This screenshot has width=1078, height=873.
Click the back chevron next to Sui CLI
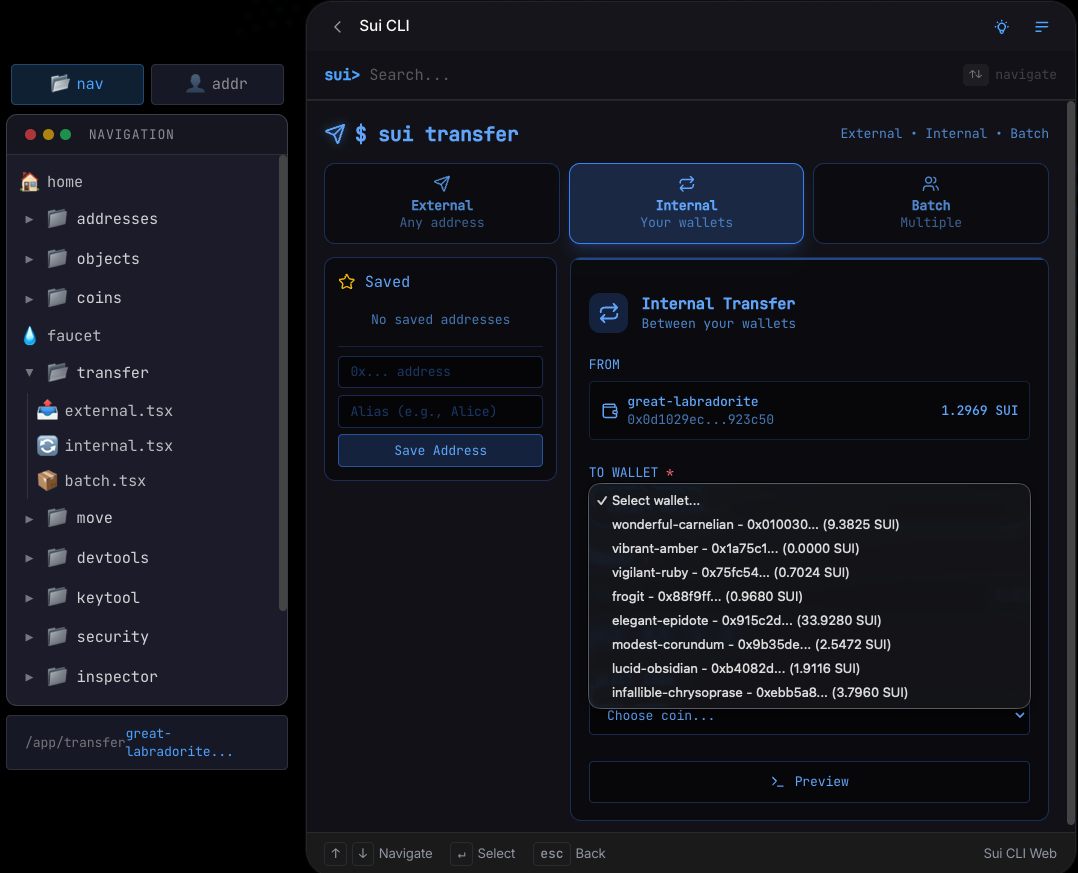point(337,27)
